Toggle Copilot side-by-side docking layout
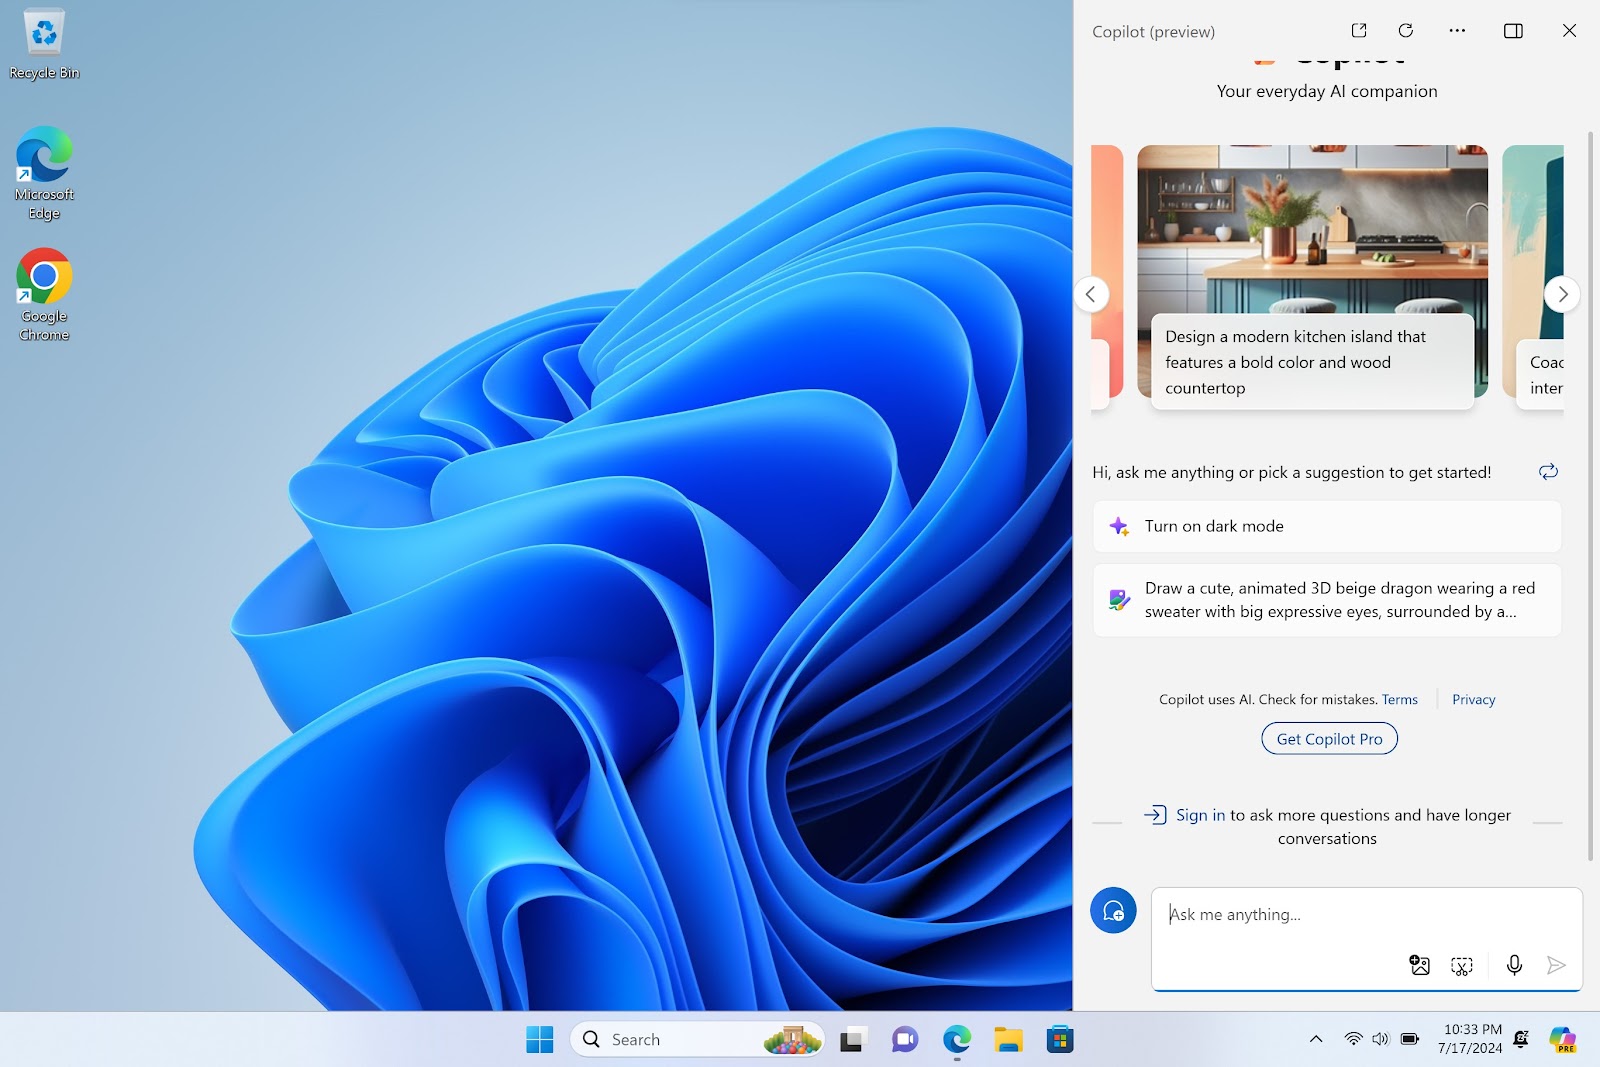Viewport: 1600px width, 1067px height. [x=1513, y=31]
